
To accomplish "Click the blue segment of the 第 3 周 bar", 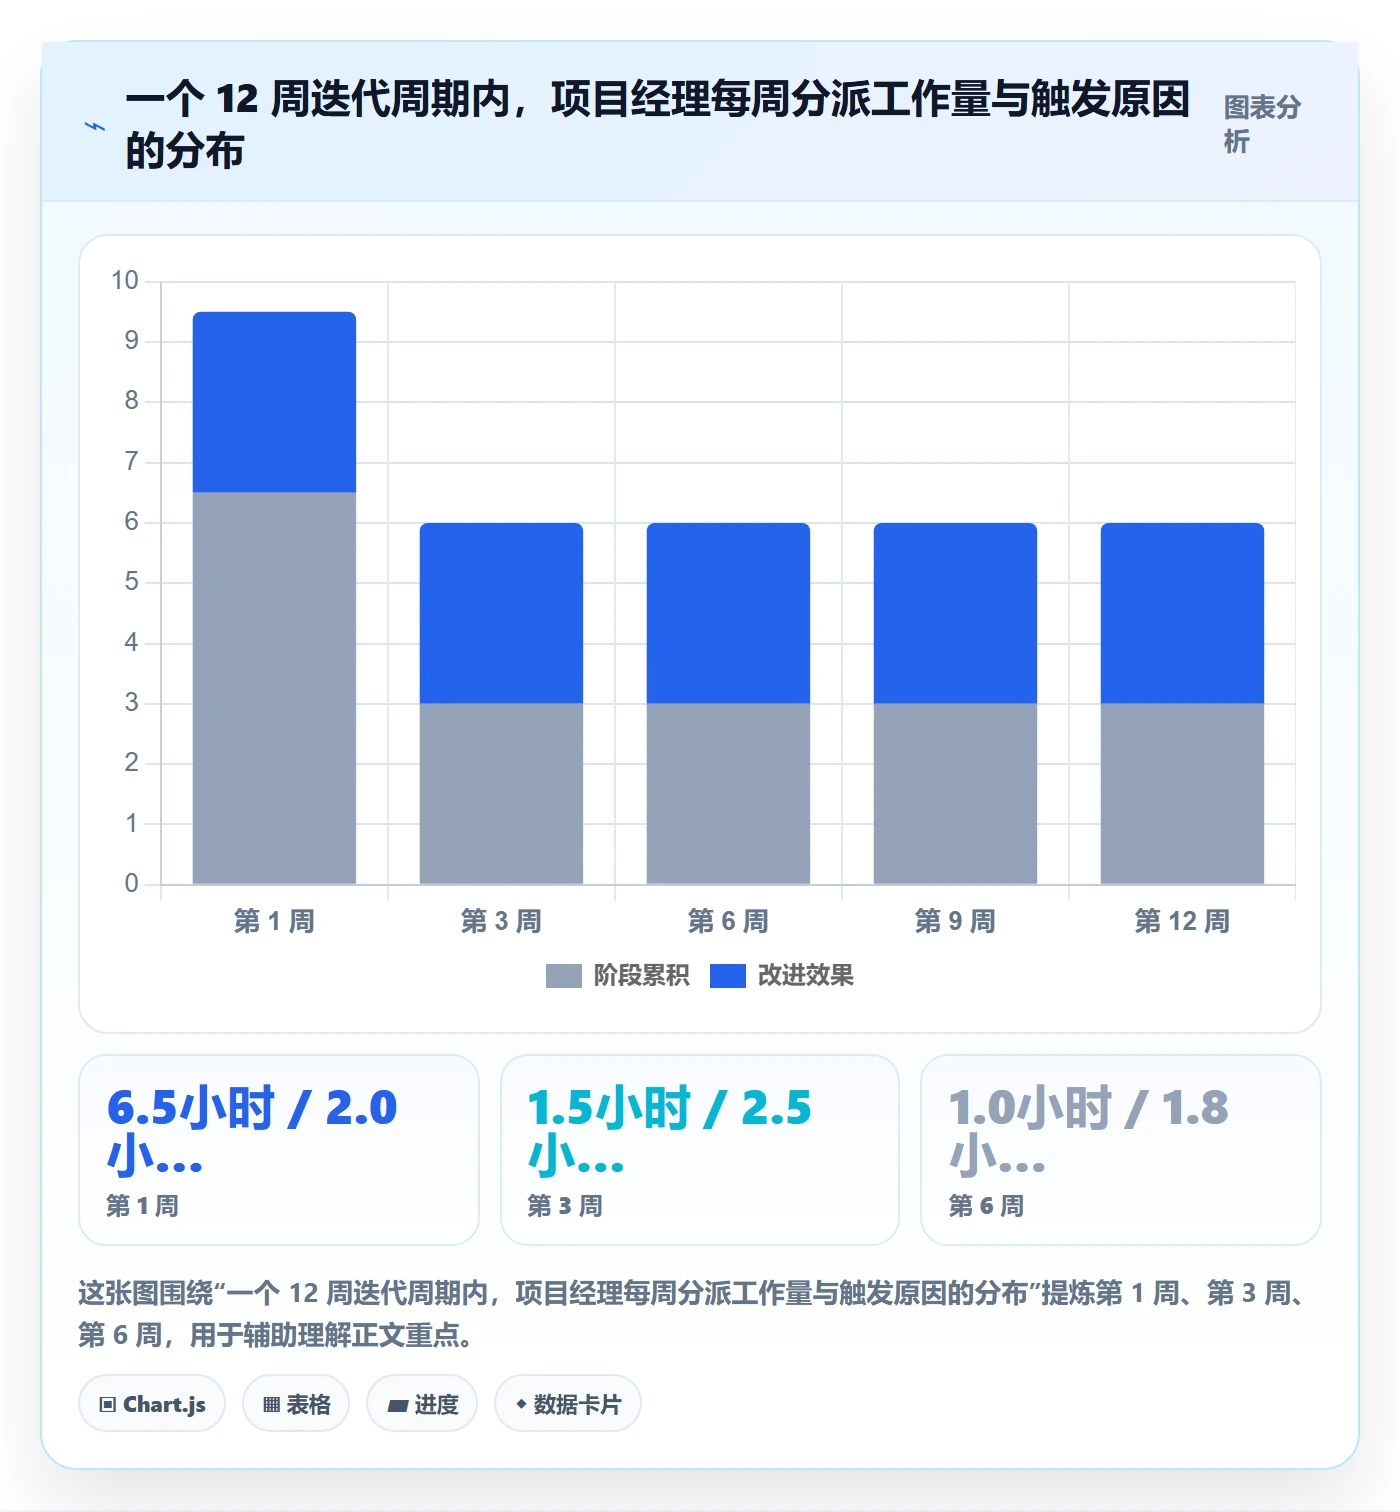I will [501, 613].
